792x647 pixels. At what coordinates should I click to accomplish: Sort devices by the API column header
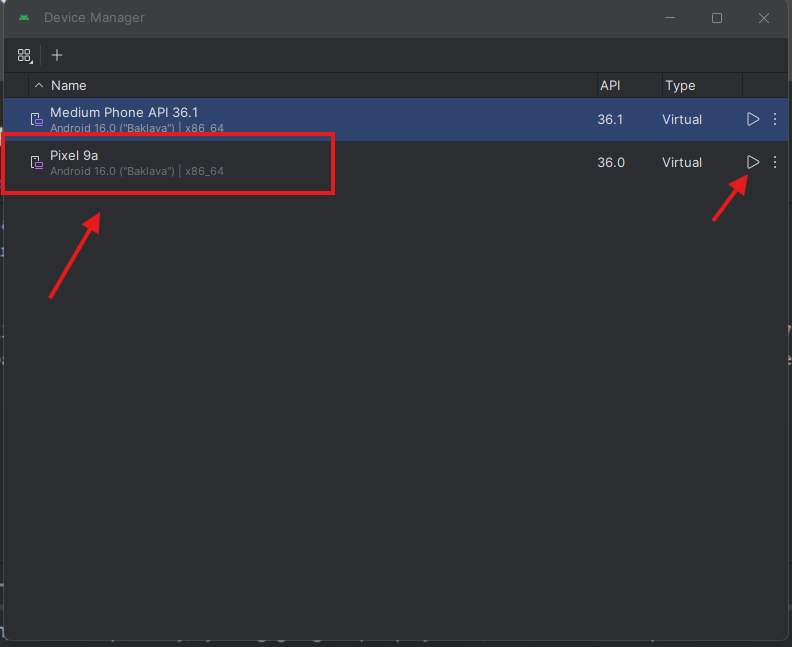point(610,85)
